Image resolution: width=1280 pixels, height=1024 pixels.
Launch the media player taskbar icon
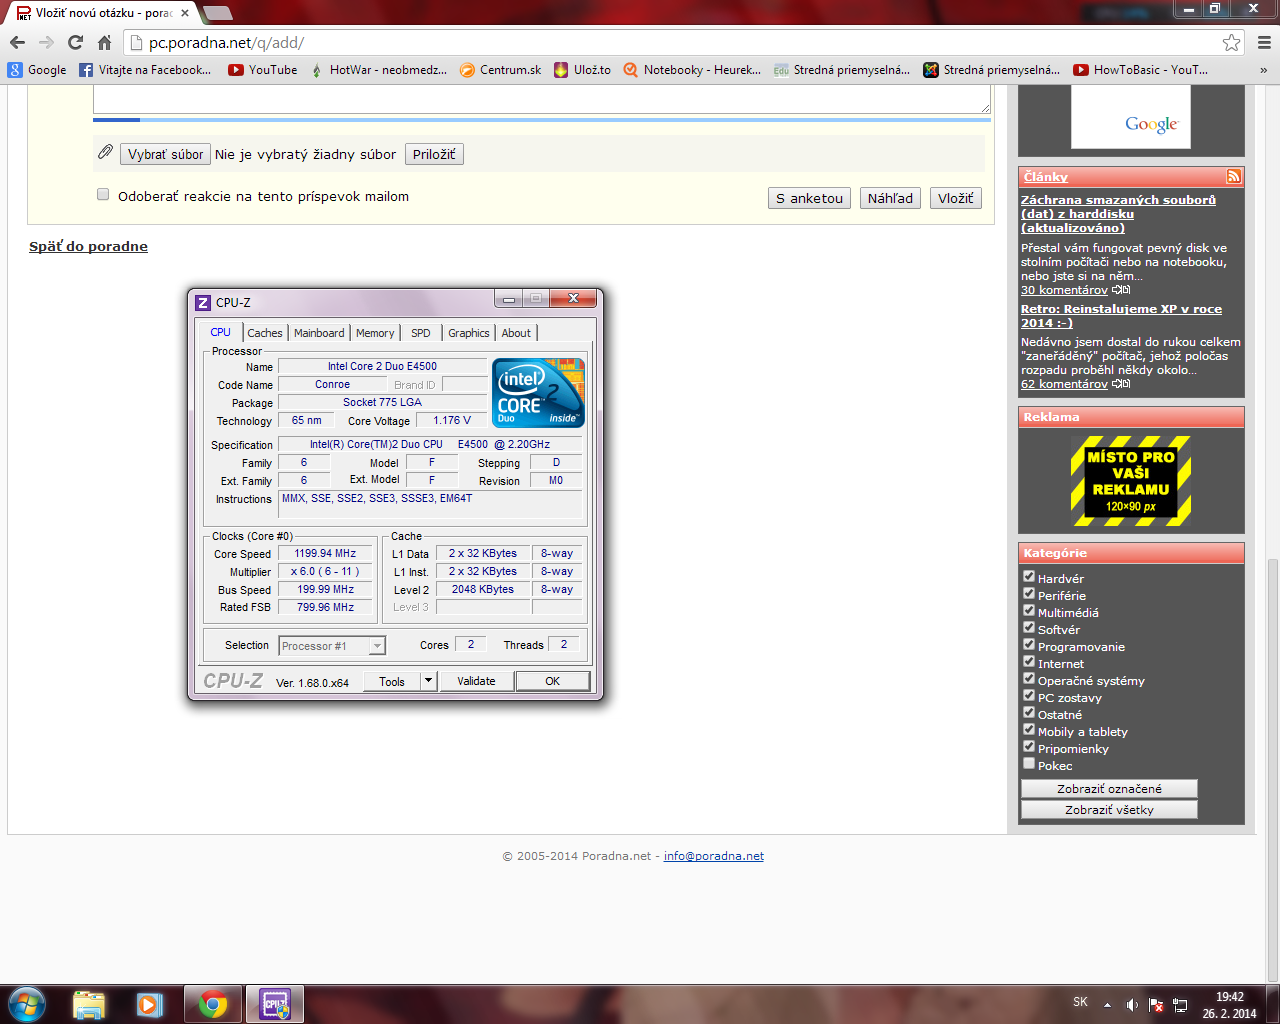[x=149, y=1004]
